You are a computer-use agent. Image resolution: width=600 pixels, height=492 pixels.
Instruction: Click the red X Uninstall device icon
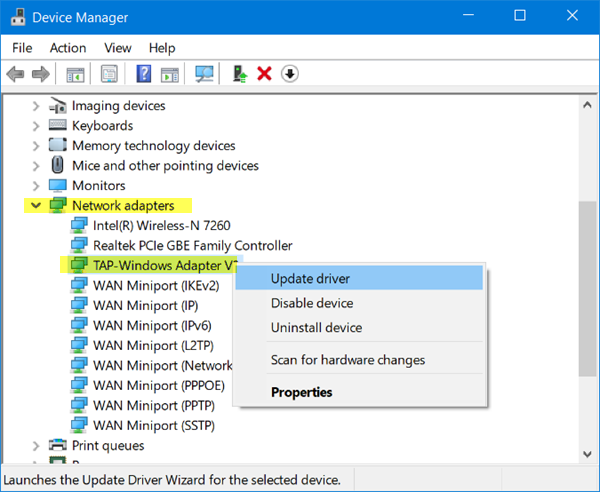265,74
